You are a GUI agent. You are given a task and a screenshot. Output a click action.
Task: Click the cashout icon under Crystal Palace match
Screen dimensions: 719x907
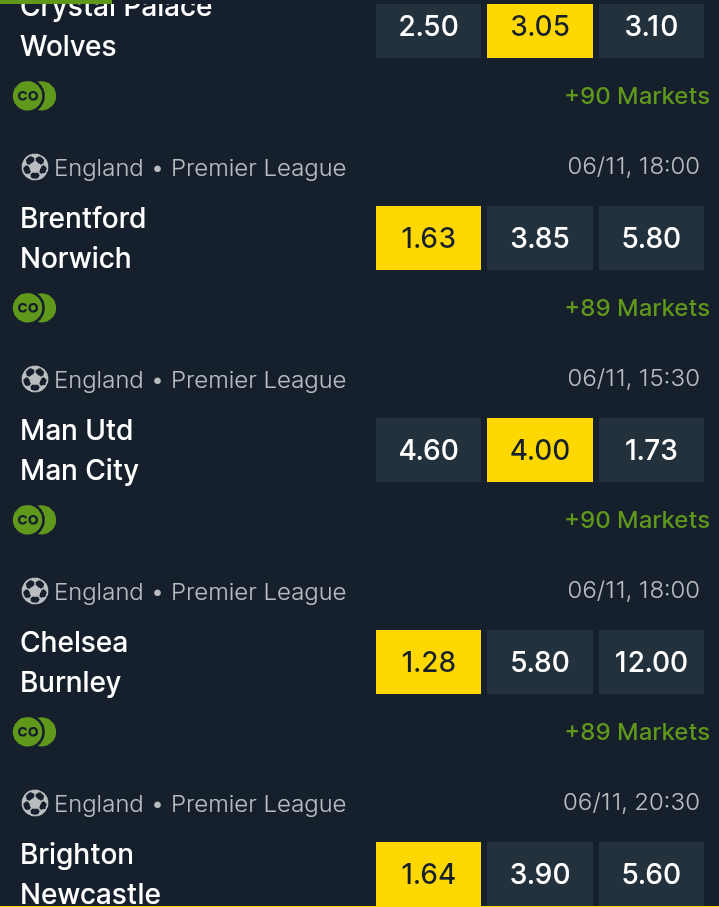(34, 96)
